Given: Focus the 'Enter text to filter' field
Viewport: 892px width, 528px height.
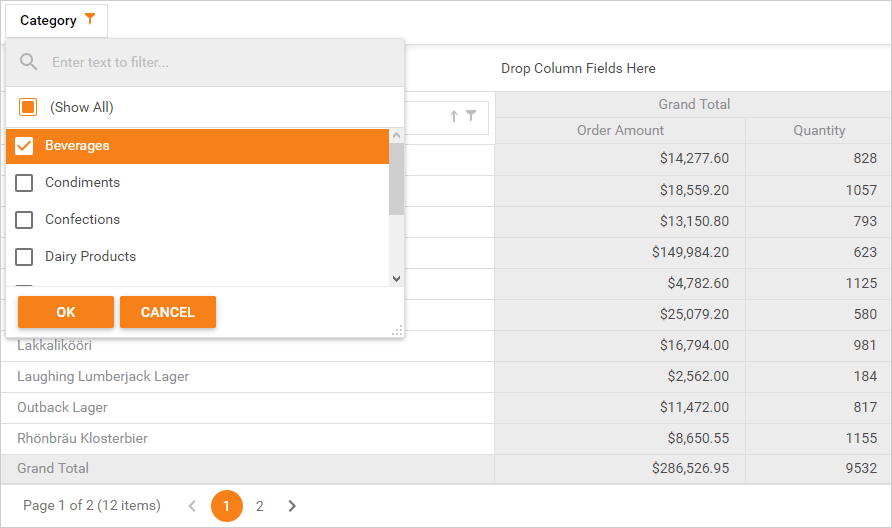Looking at the screenshot, I should click(220, 62).
